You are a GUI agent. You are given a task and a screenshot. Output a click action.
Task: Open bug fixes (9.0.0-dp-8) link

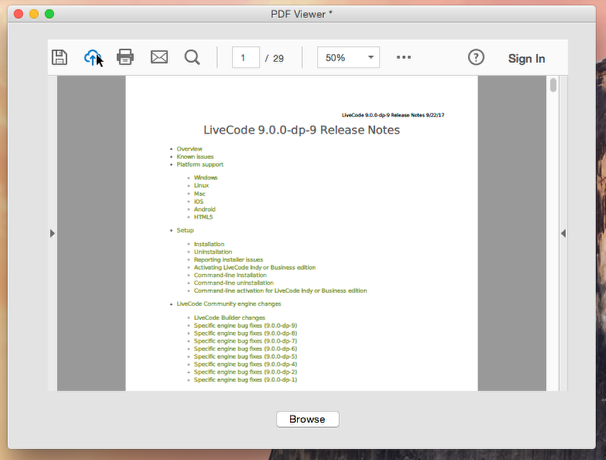click(x=245, y=333)
